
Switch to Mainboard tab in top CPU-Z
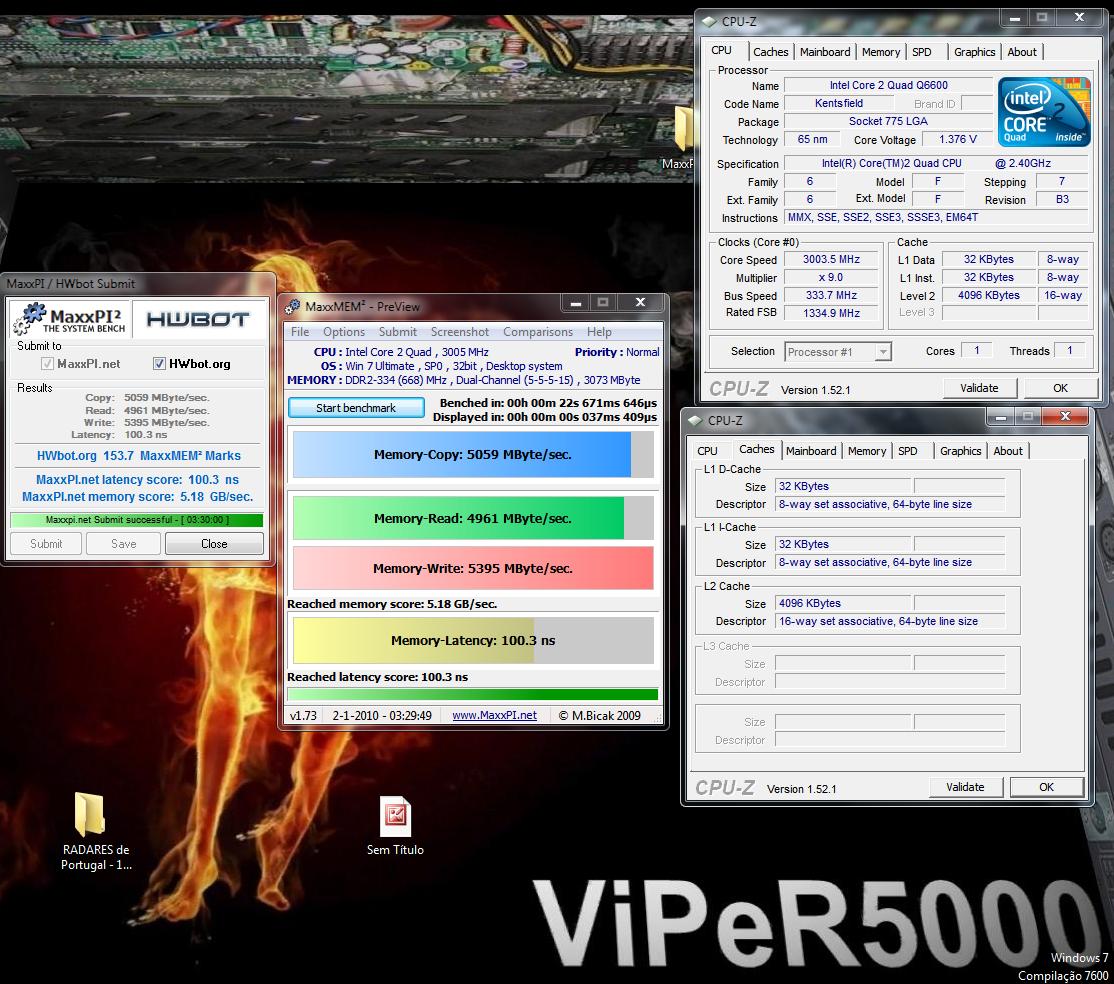[x=825, y=52]
